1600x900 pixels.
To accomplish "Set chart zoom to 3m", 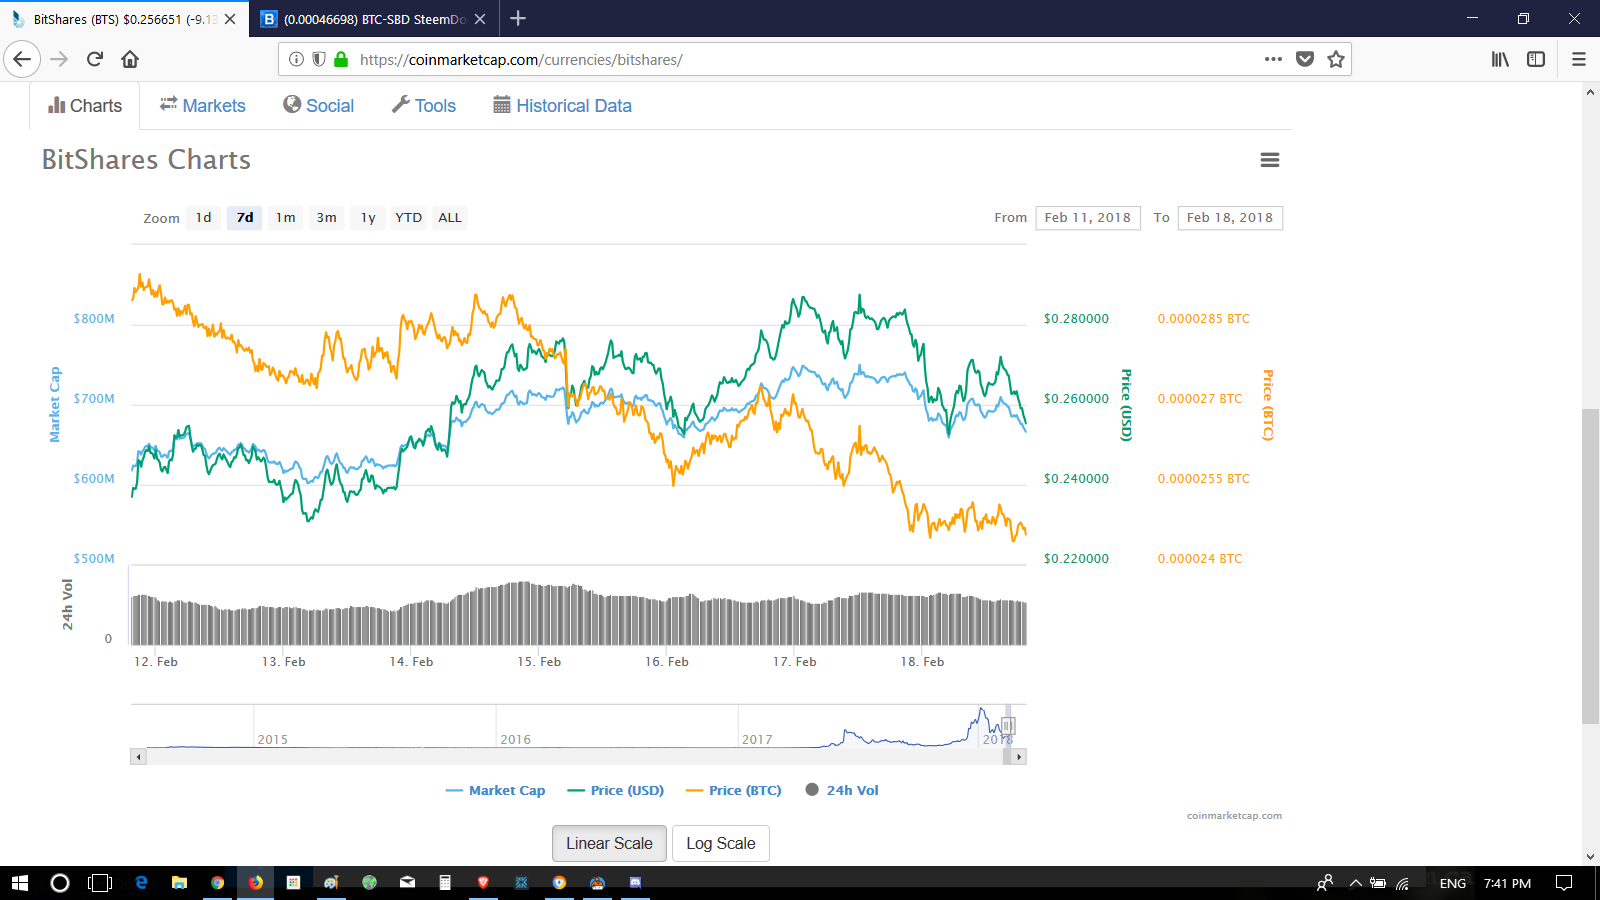I will 327,218.
